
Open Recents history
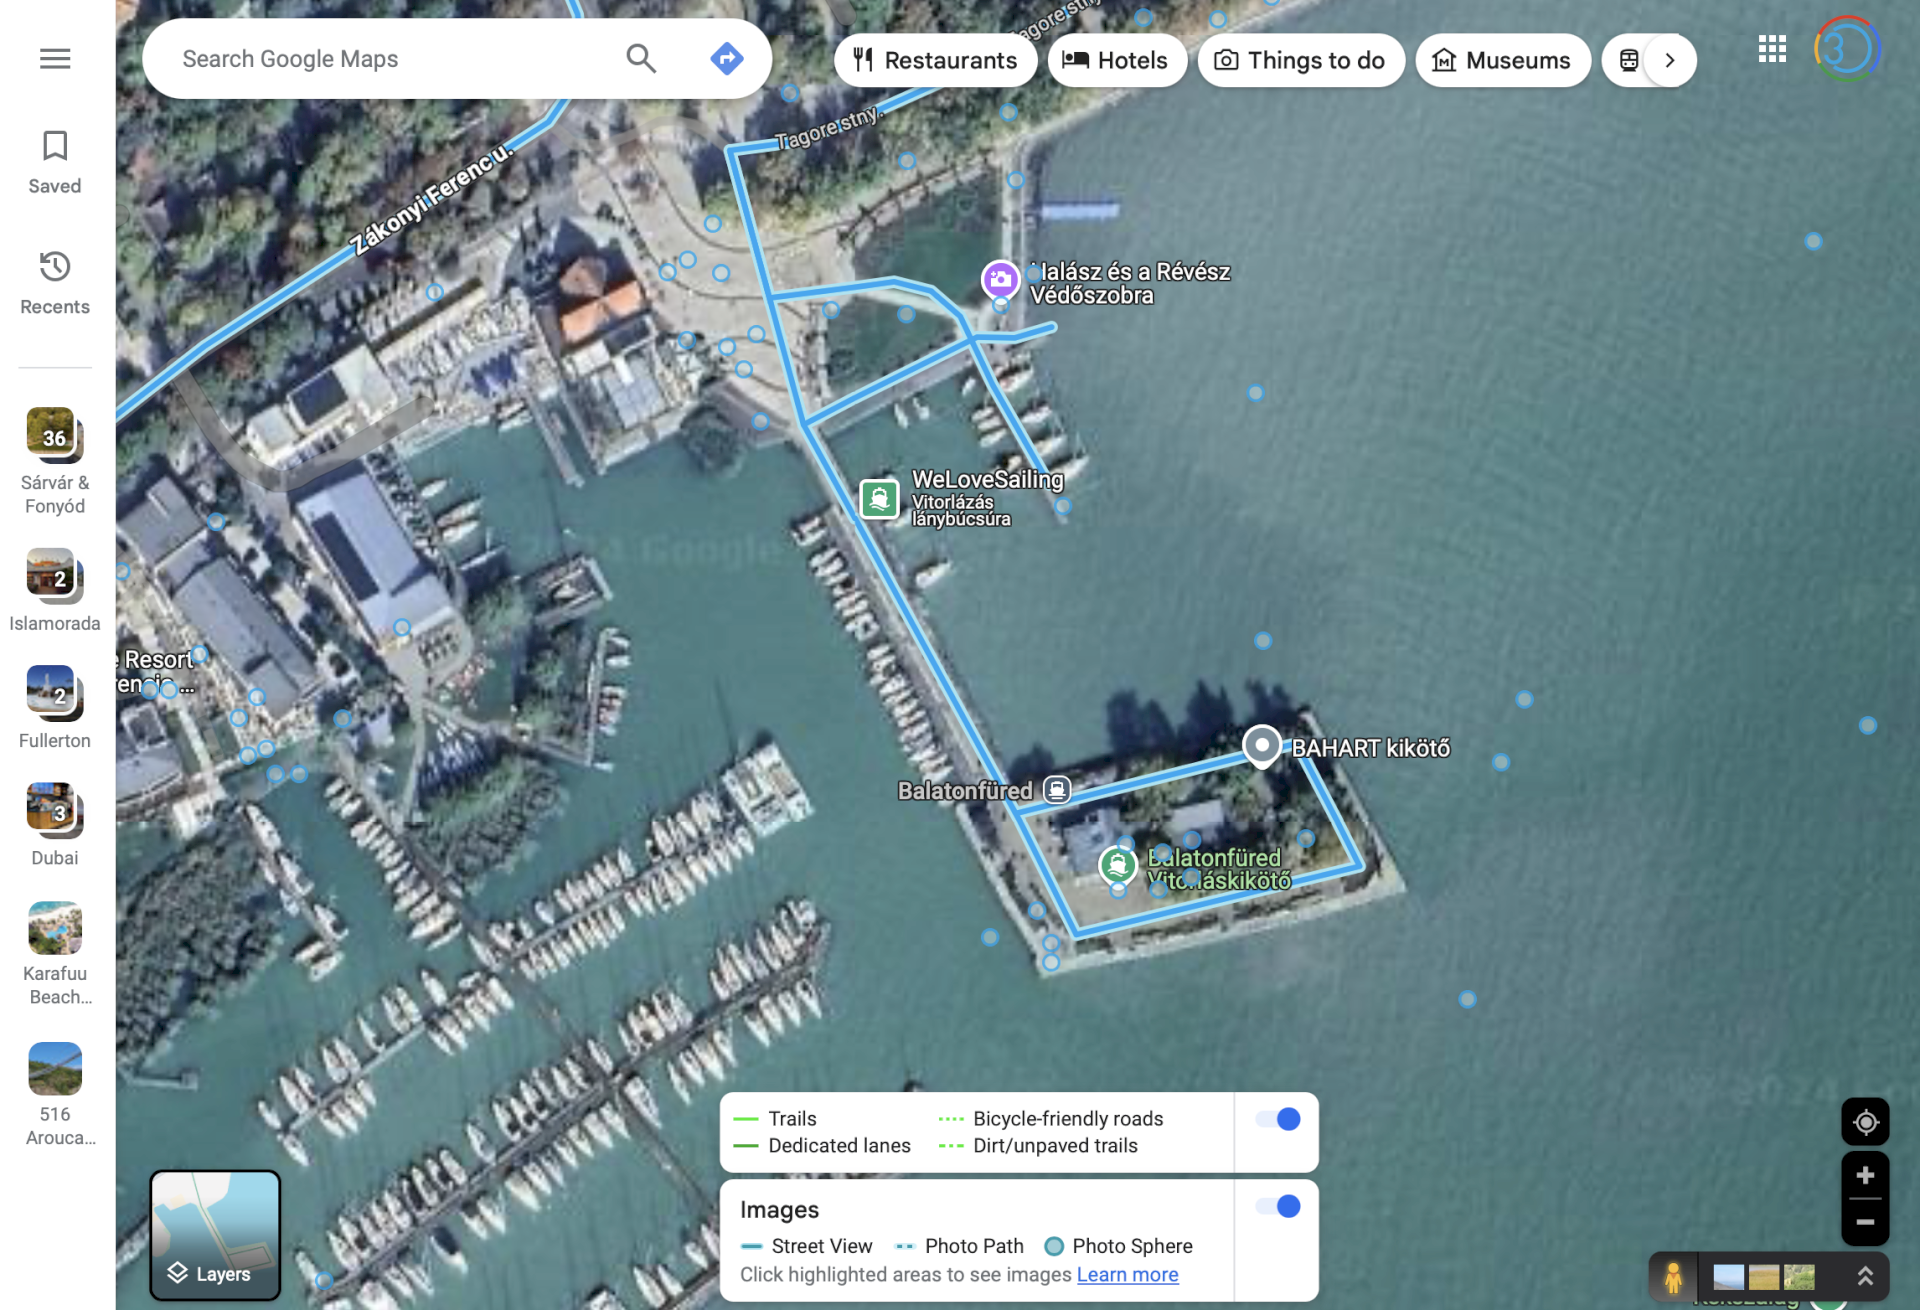(55, 282)
